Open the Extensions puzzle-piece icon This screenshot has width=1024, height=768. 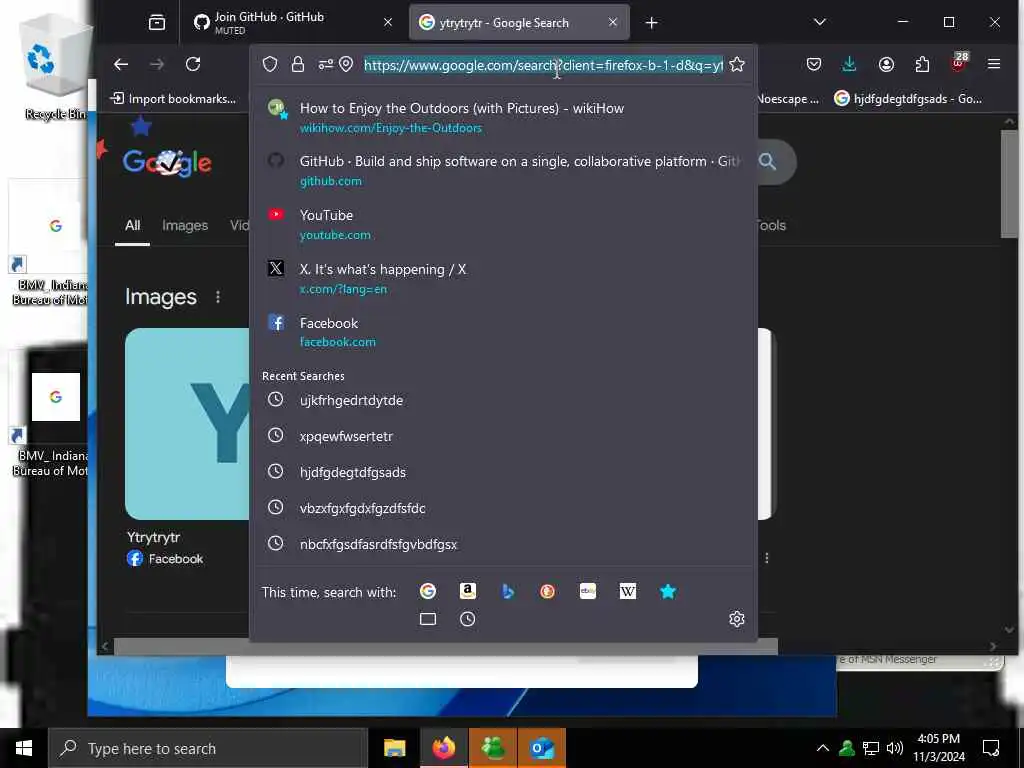coord(922,64)
